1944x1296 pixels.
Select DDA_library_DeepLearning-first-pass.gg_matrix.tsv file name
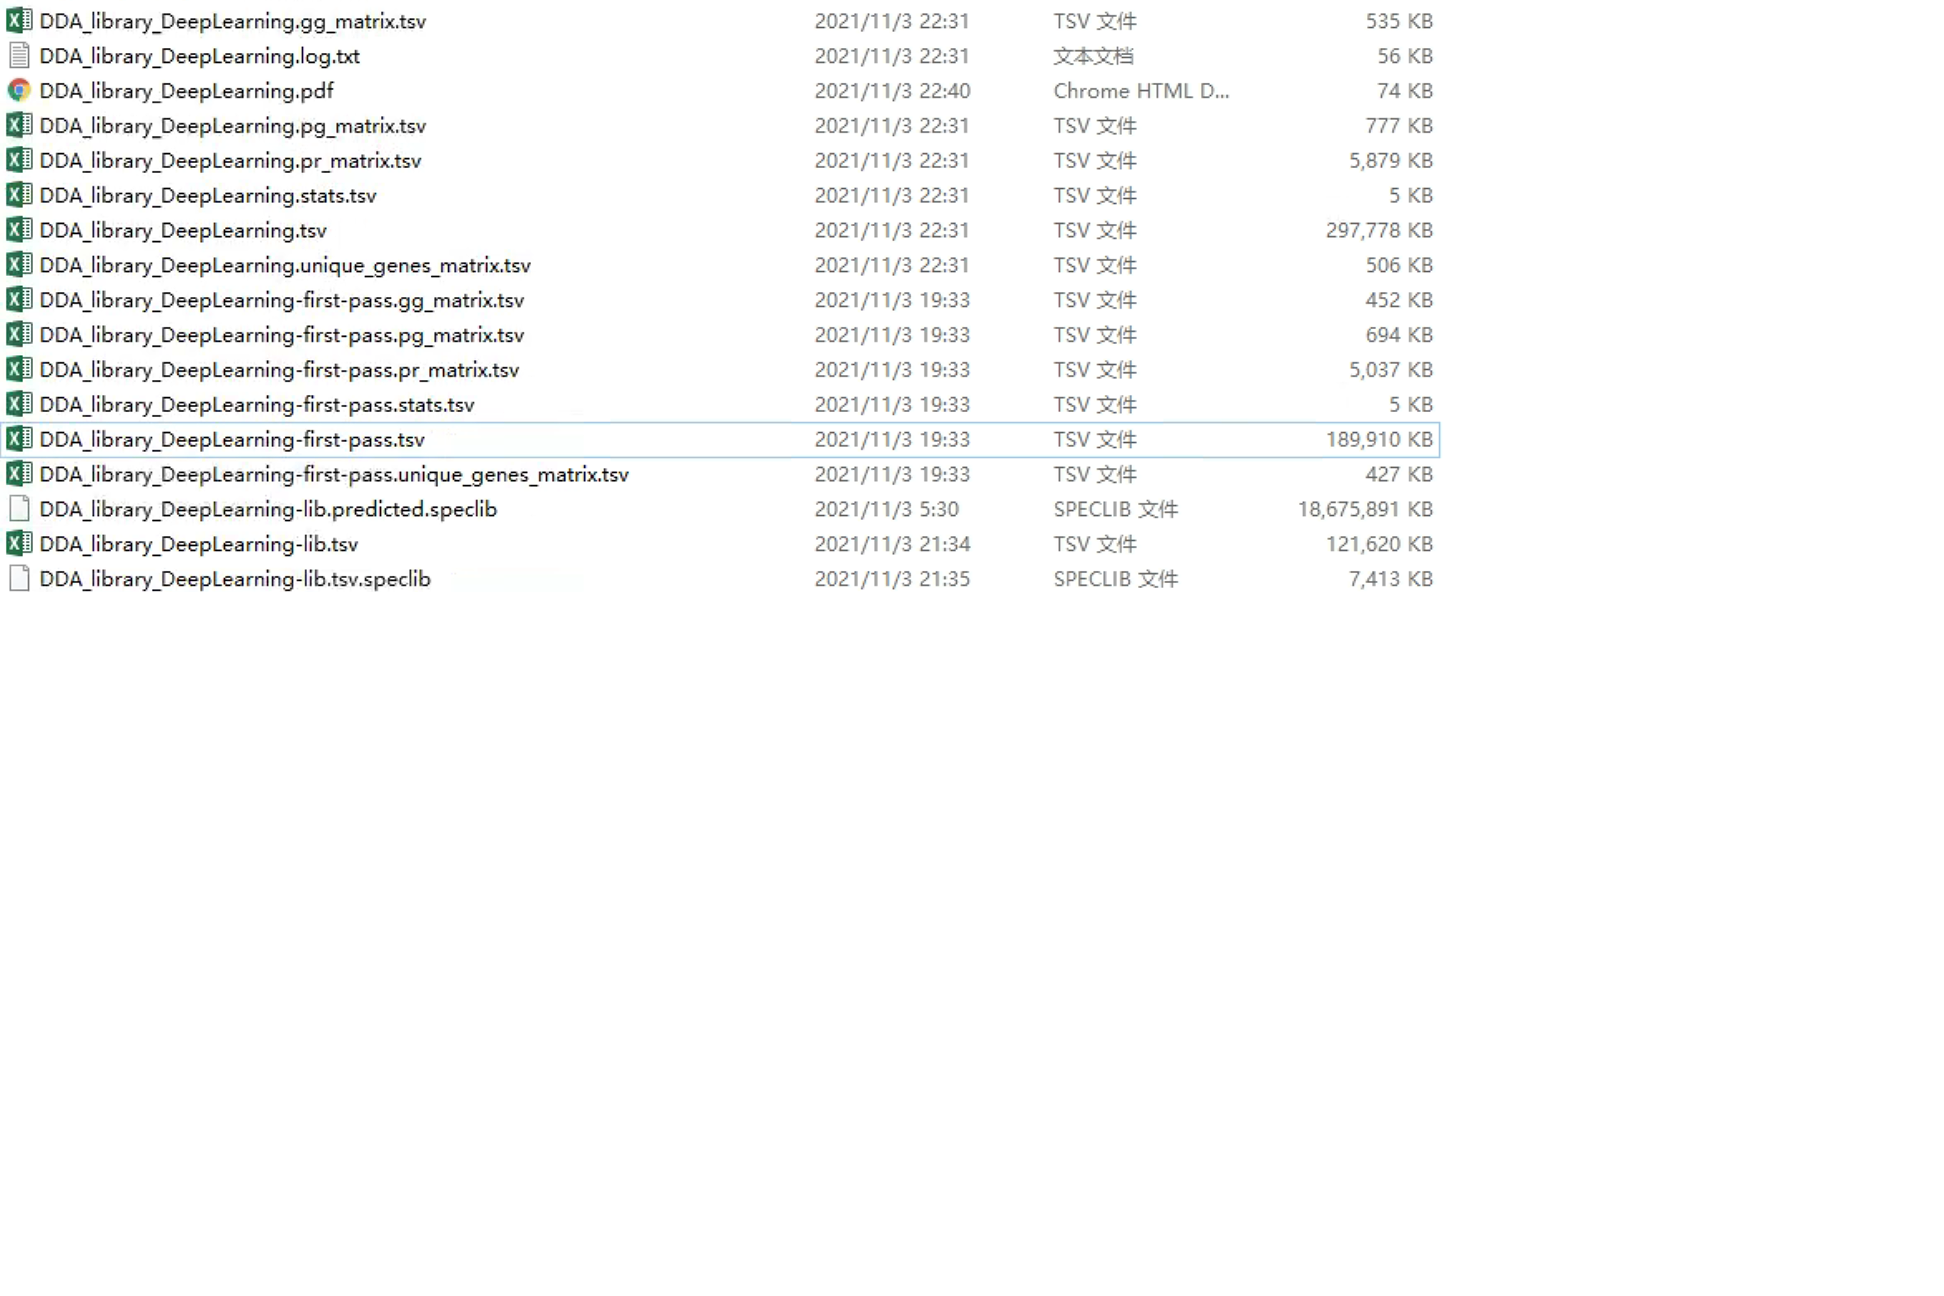(282, 300)
